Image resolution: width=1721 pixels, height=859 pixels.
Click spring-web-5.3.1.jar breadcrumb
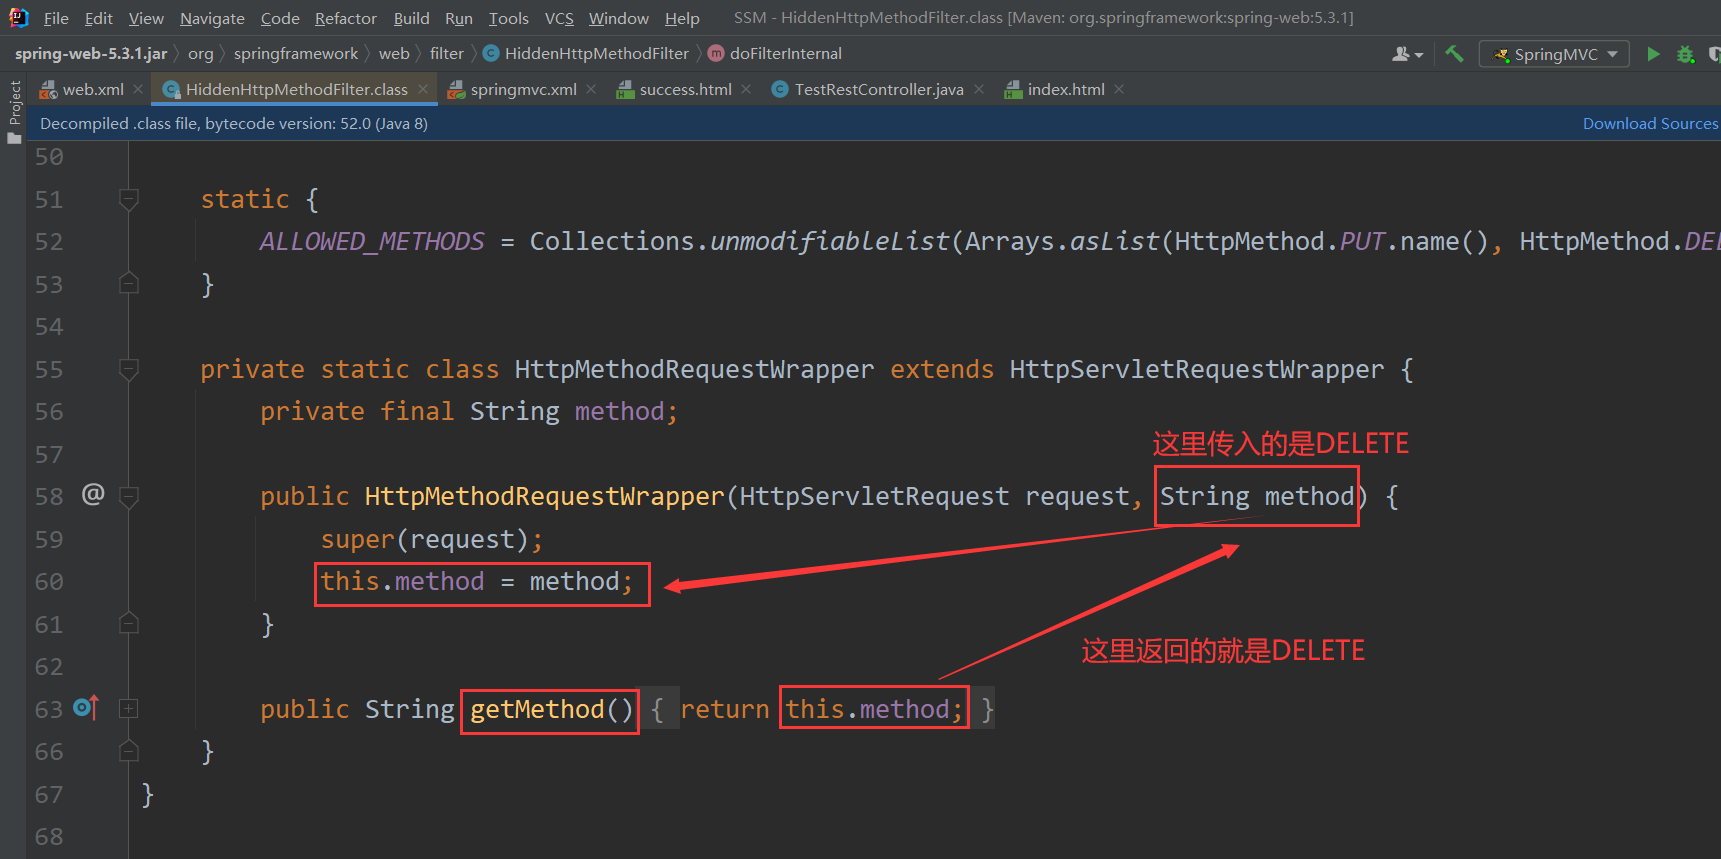(x=91, y=53)
